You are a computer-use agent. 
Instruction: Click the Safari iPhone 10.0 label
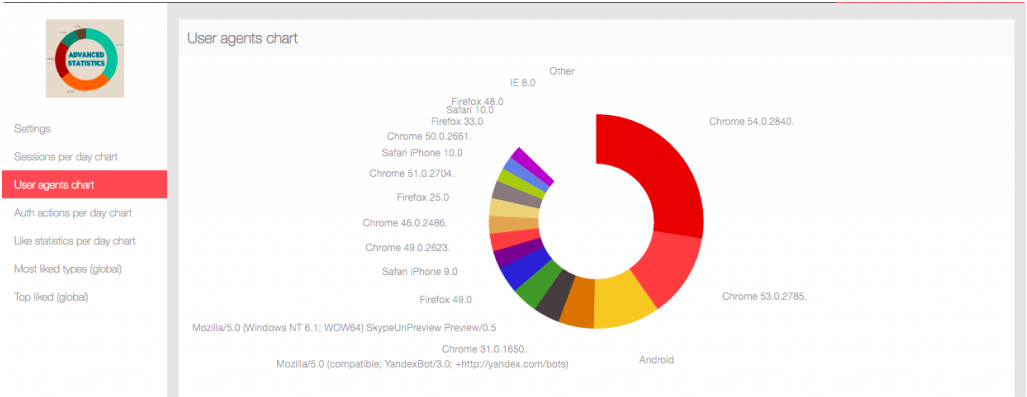pyautogui.click(x=422, y=153)
